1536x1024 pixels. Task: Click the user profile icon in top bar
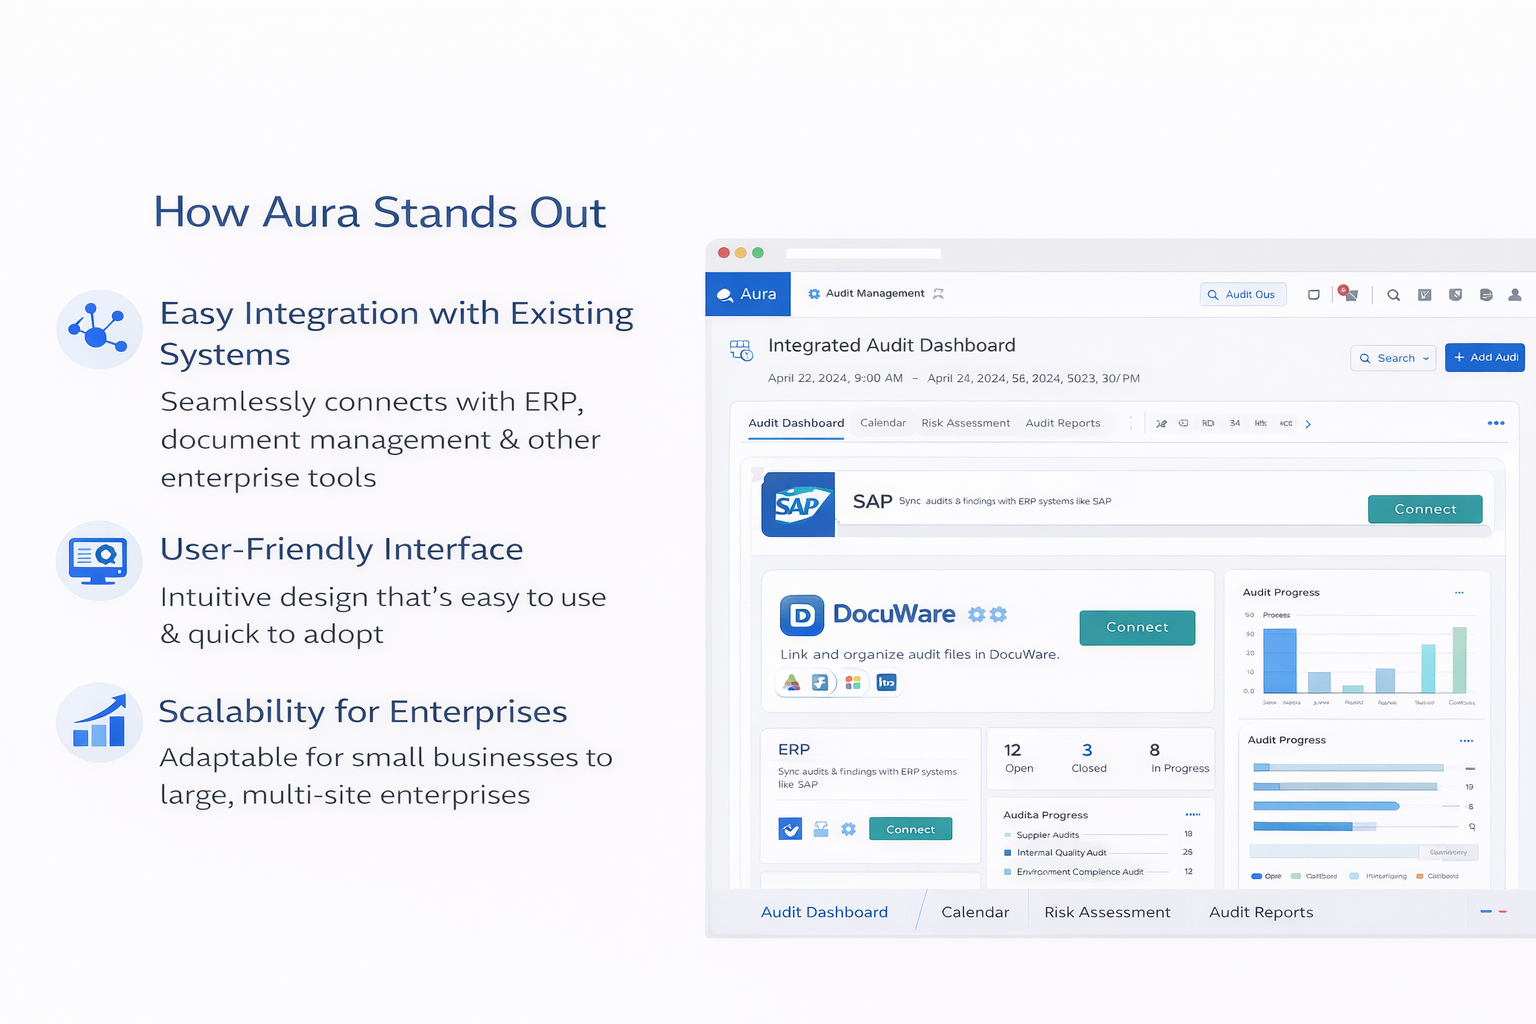[x=1514, y=295]
